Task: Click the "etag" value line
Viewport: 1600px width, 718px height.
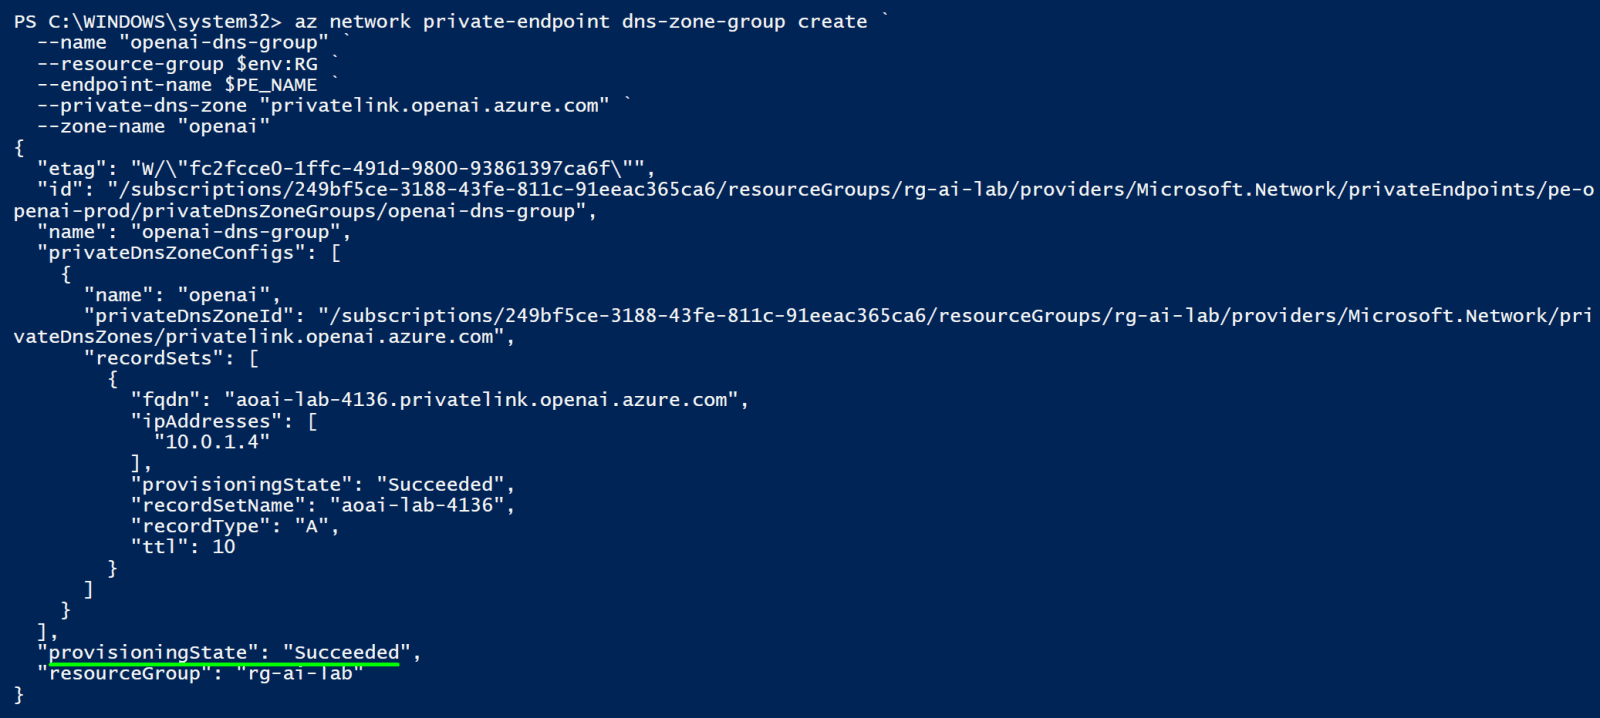Action: point(346,168)
